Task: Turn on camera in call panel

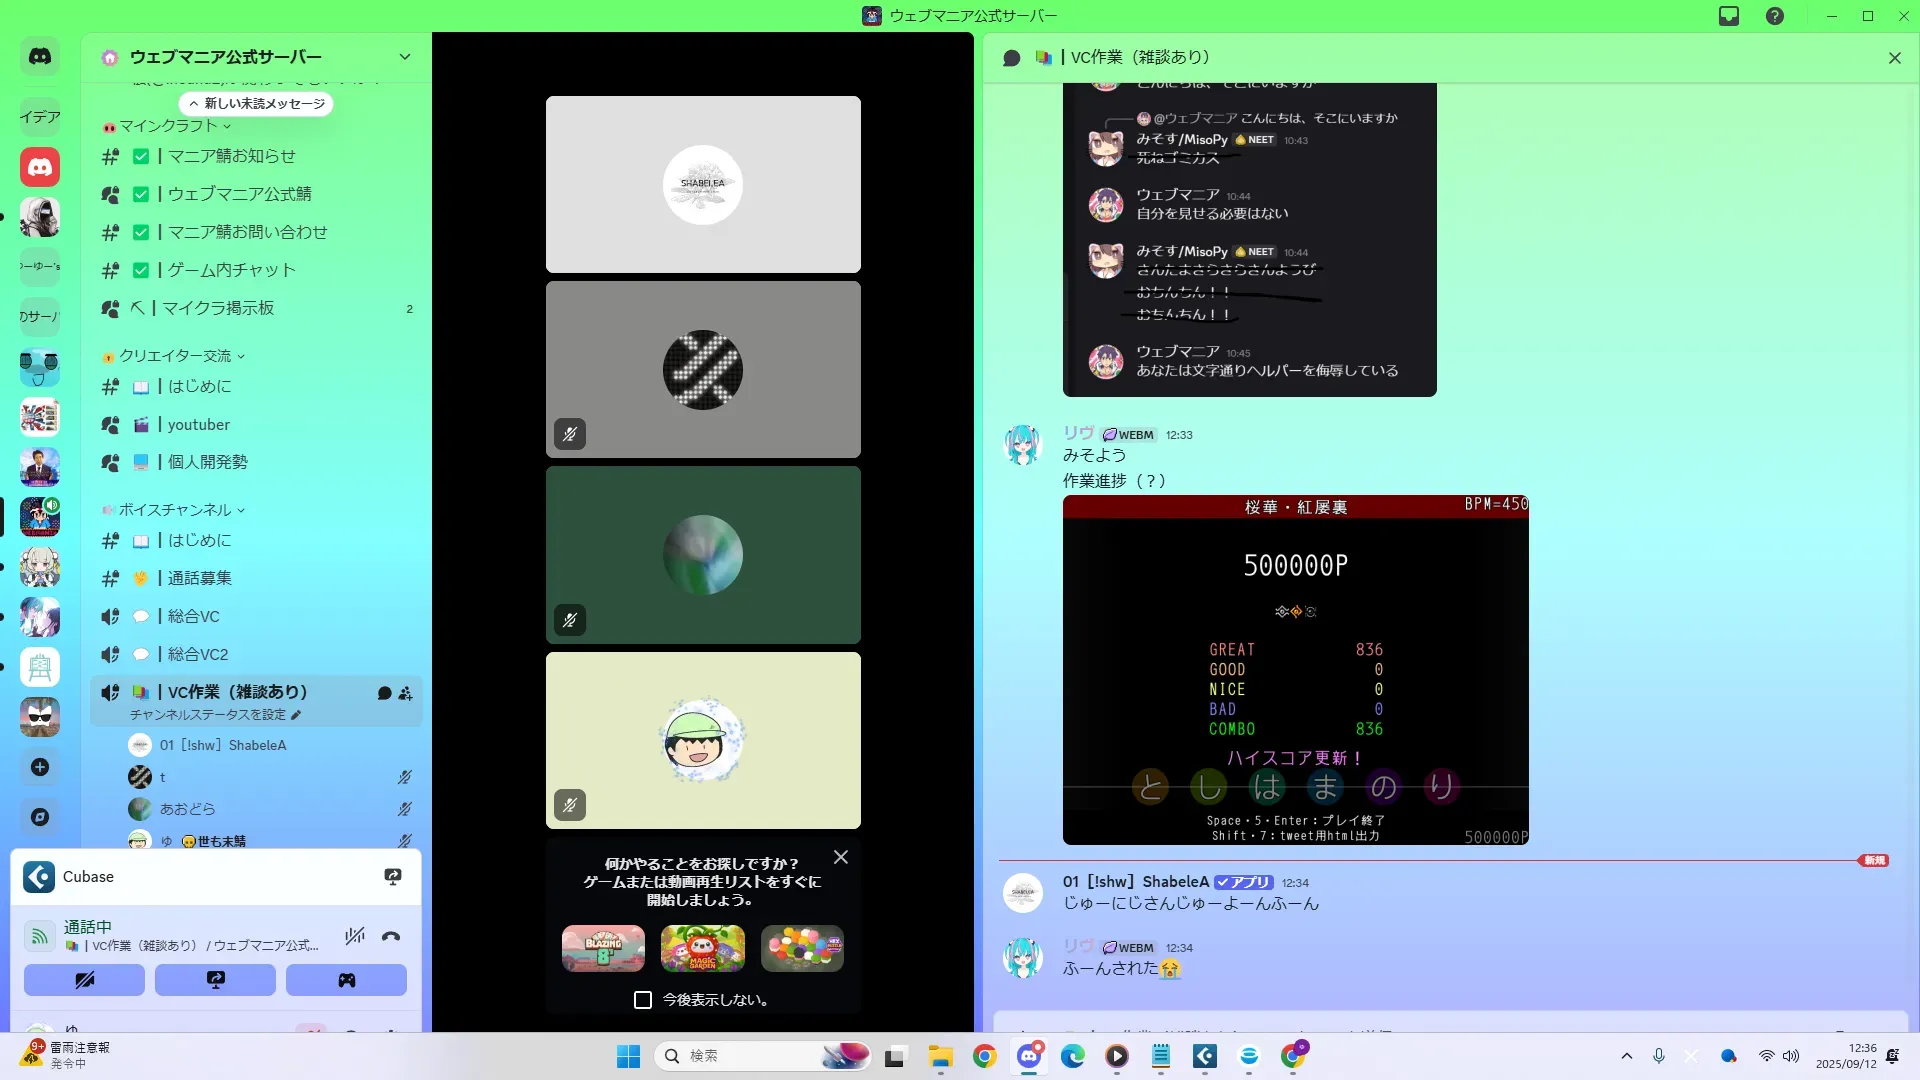Action: click(x=84, y=980)
